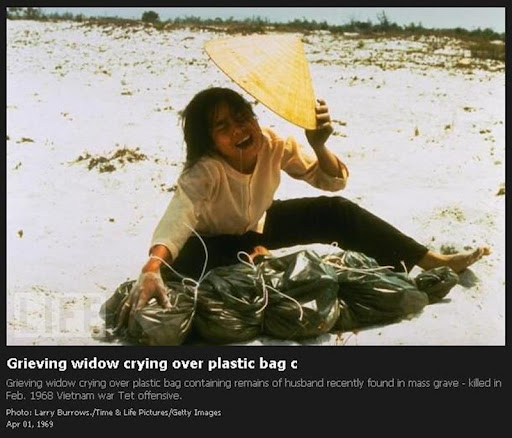Click the hand holding the hat brim

click(x=322, y=120)
